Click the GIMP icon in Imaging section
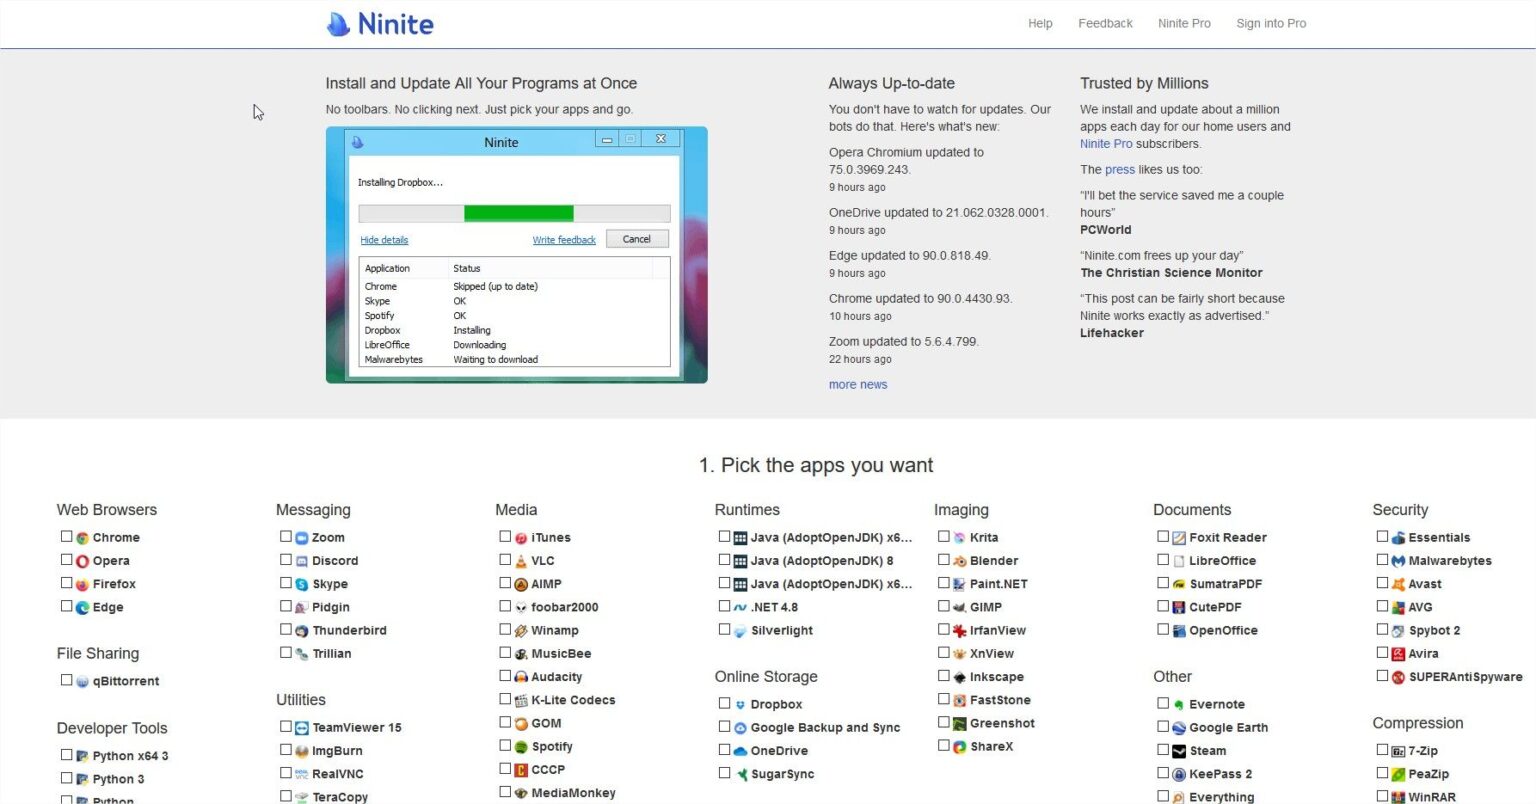 (x=959, y=607)
